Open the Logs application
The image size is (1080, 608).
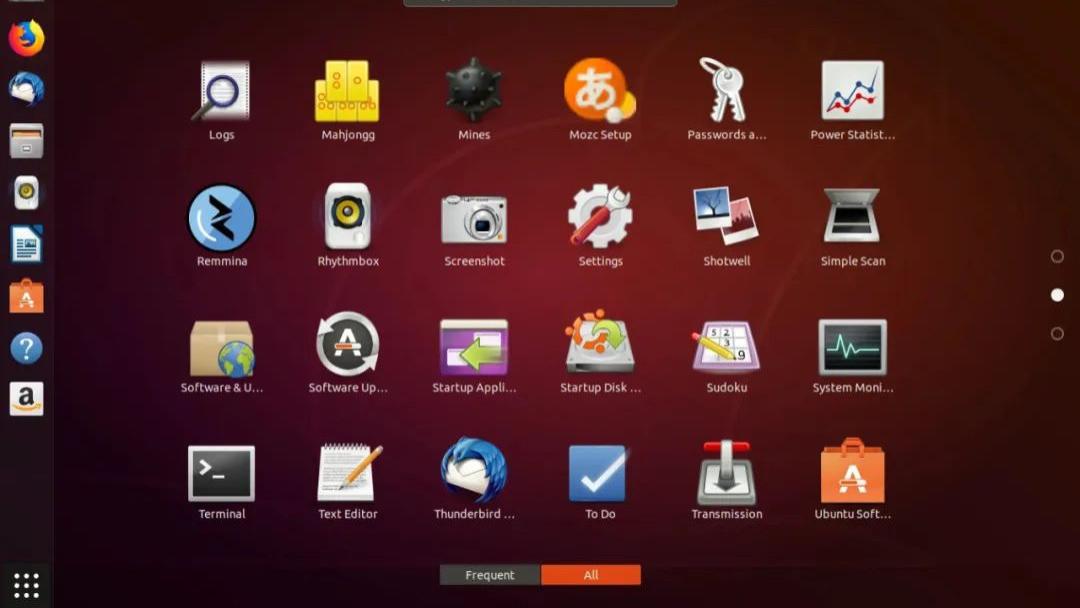click(221, 101)
